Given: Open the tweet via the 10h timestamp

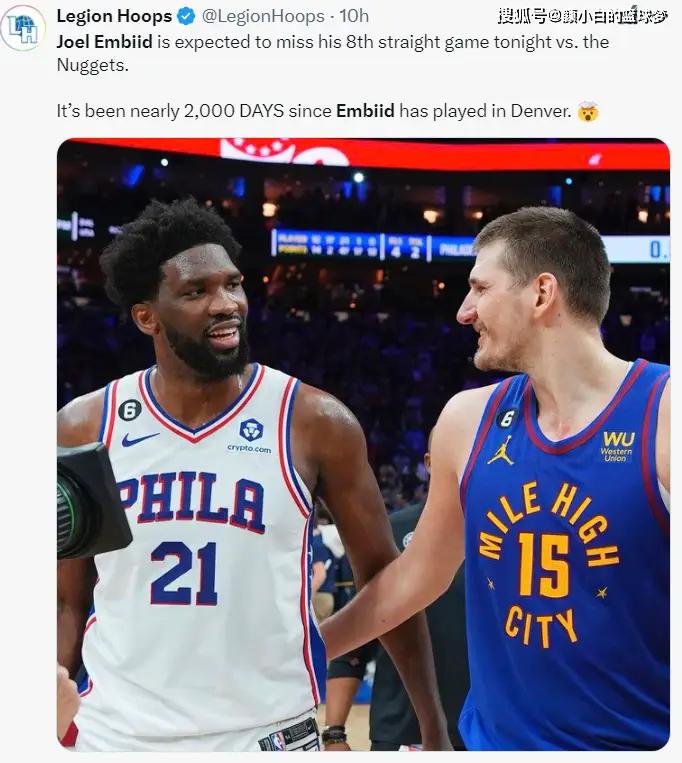Looking at the screenshot, I should click(x=354, y=16).
